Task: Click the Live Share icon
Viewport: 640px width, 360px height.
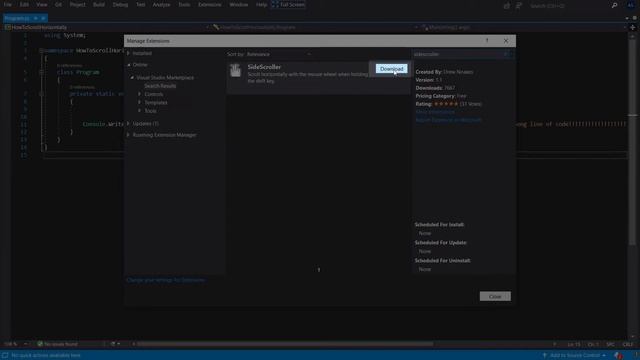Action: (x=507, y=6)
